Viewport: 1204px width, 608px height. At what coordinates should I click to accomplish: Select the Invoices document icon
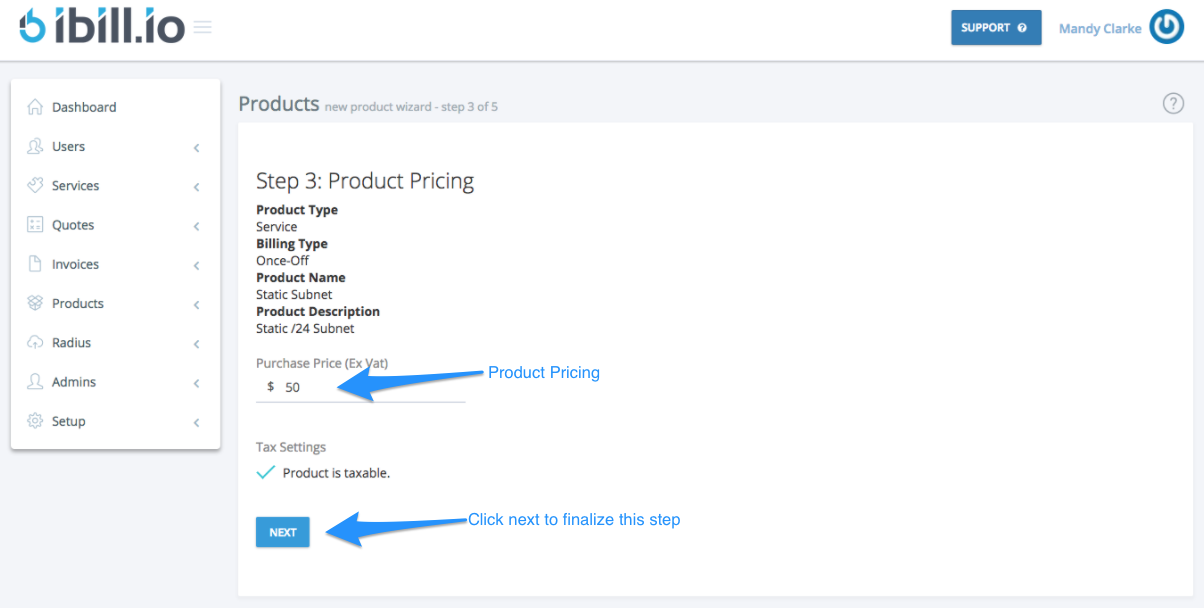(36, 263)
